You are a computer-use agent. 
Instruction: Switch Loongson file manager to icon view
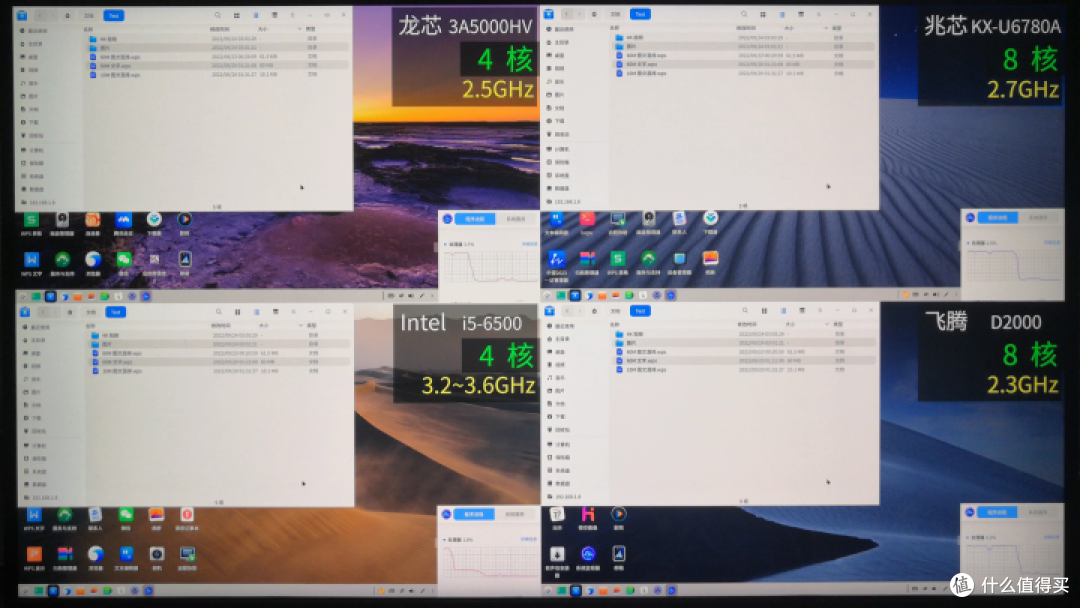coord(236,15)
